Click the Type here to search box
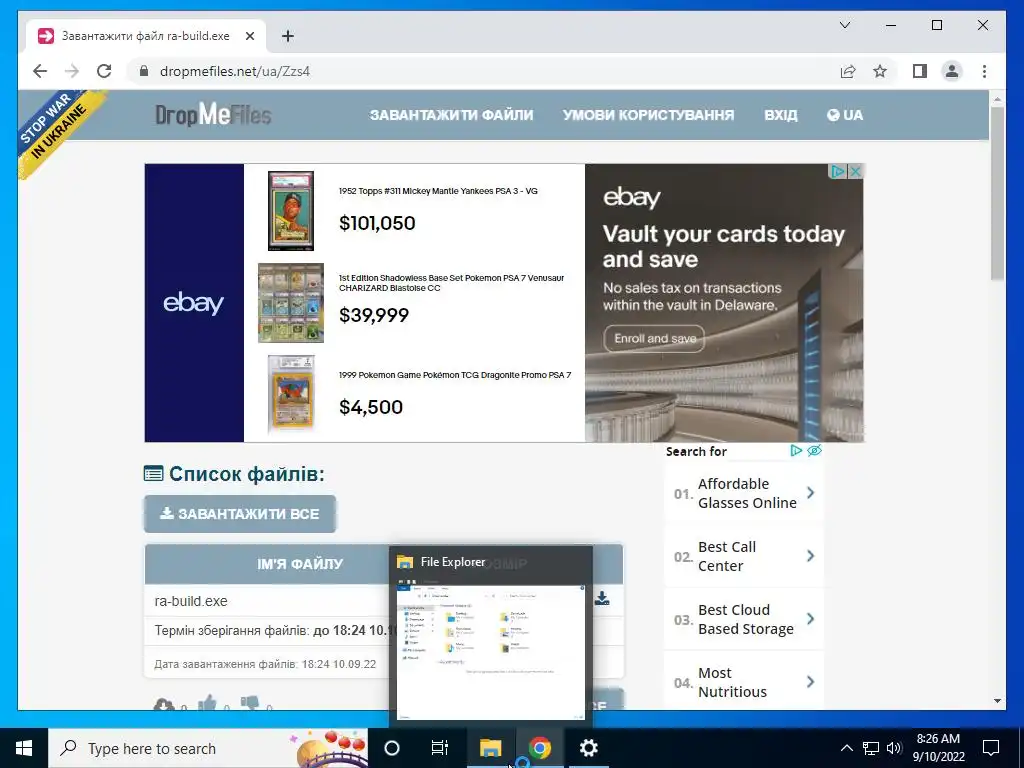 click(x=208, y=748)
